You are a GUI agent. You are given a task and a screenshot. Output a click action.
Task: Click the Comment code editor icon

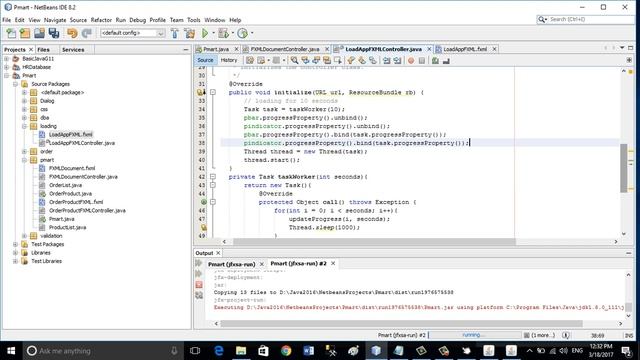435,60
